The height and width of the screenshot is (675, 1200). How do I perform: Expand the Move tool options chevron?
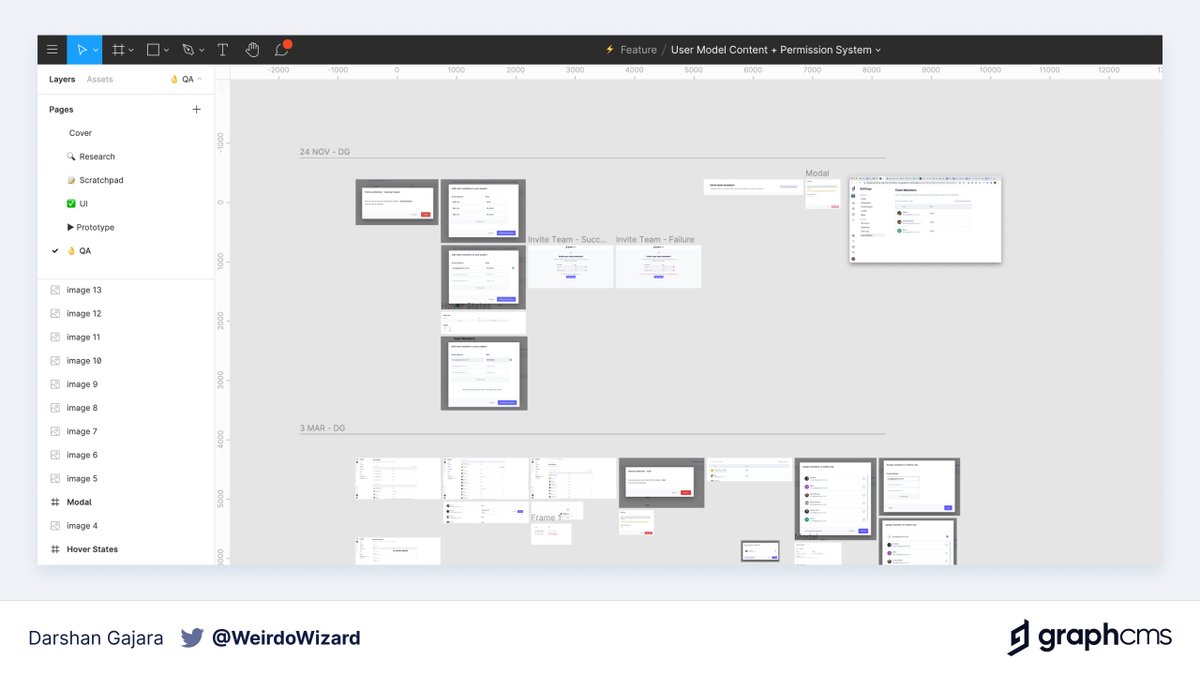click(95, 50)
